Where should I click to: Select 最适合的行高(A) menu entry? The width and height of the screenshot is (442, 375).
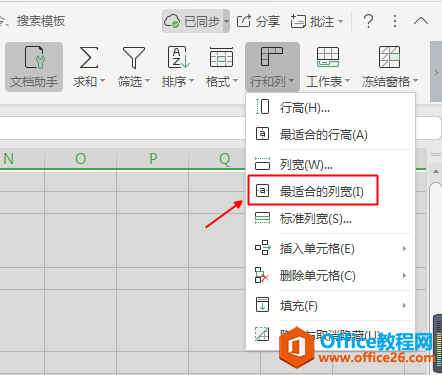[x=330, y=135]
